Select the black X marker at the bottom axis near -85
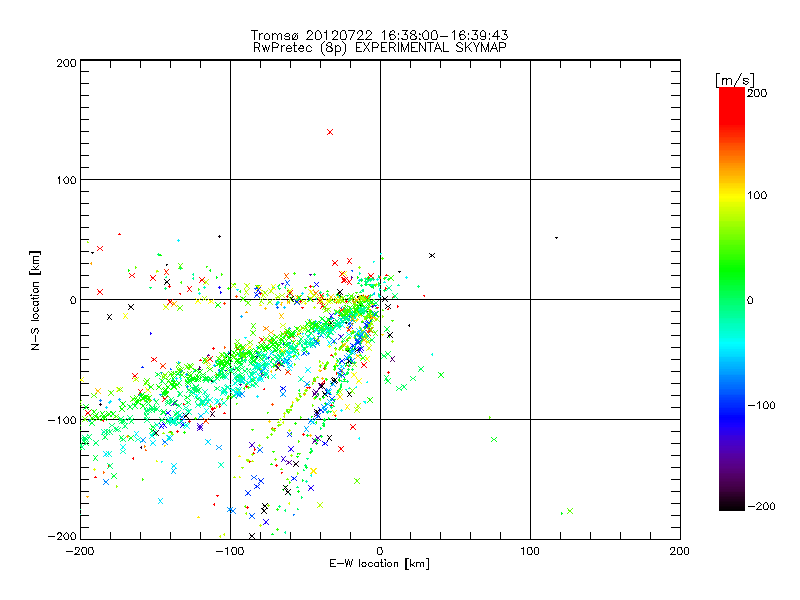This screenshot has height=600, width=800. tap(252, 536)
